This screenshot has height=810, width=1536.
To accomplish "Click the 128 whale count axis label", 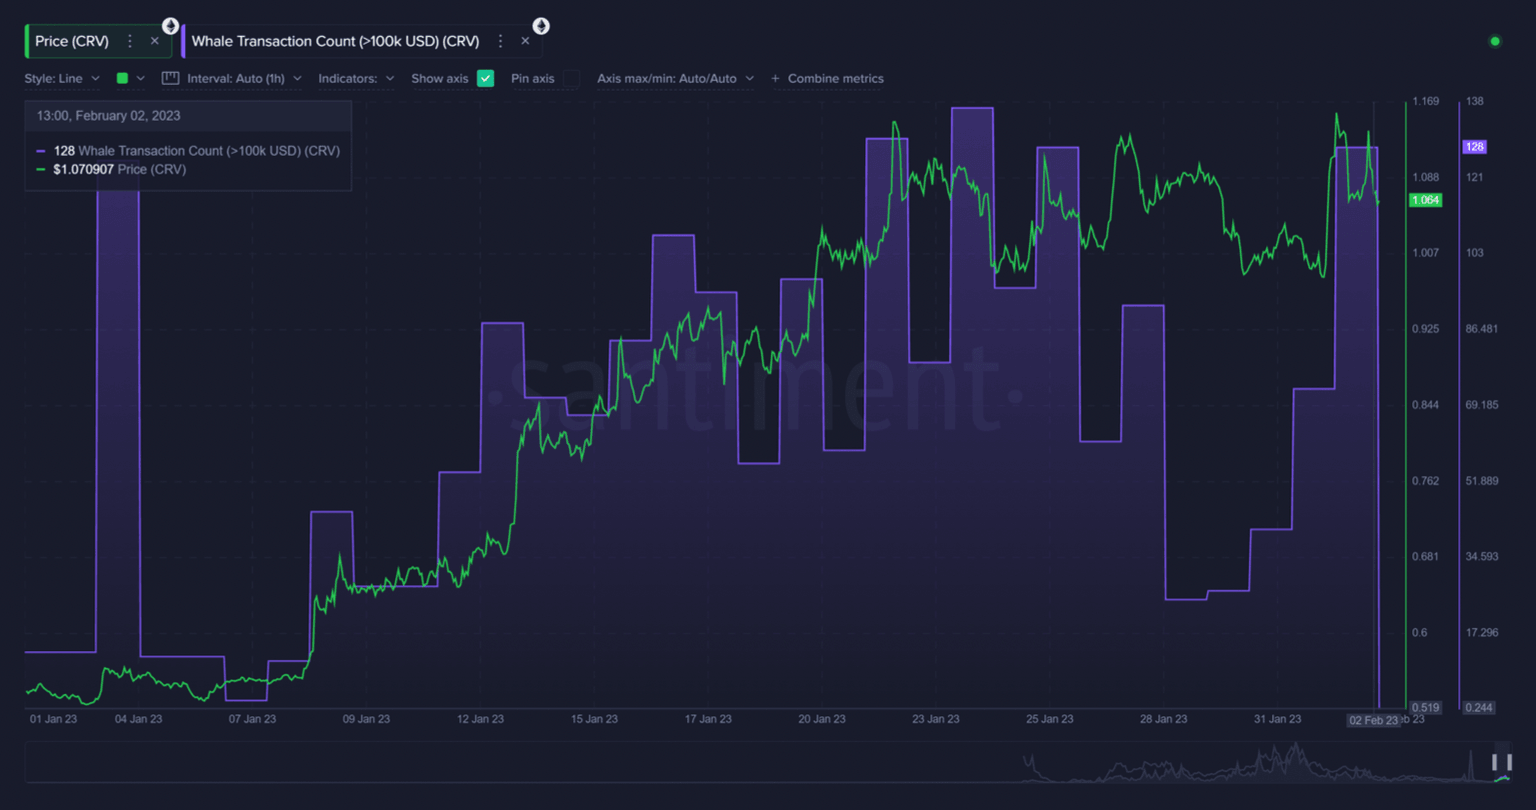I will pyautogui.click(x=1474, y=147).
